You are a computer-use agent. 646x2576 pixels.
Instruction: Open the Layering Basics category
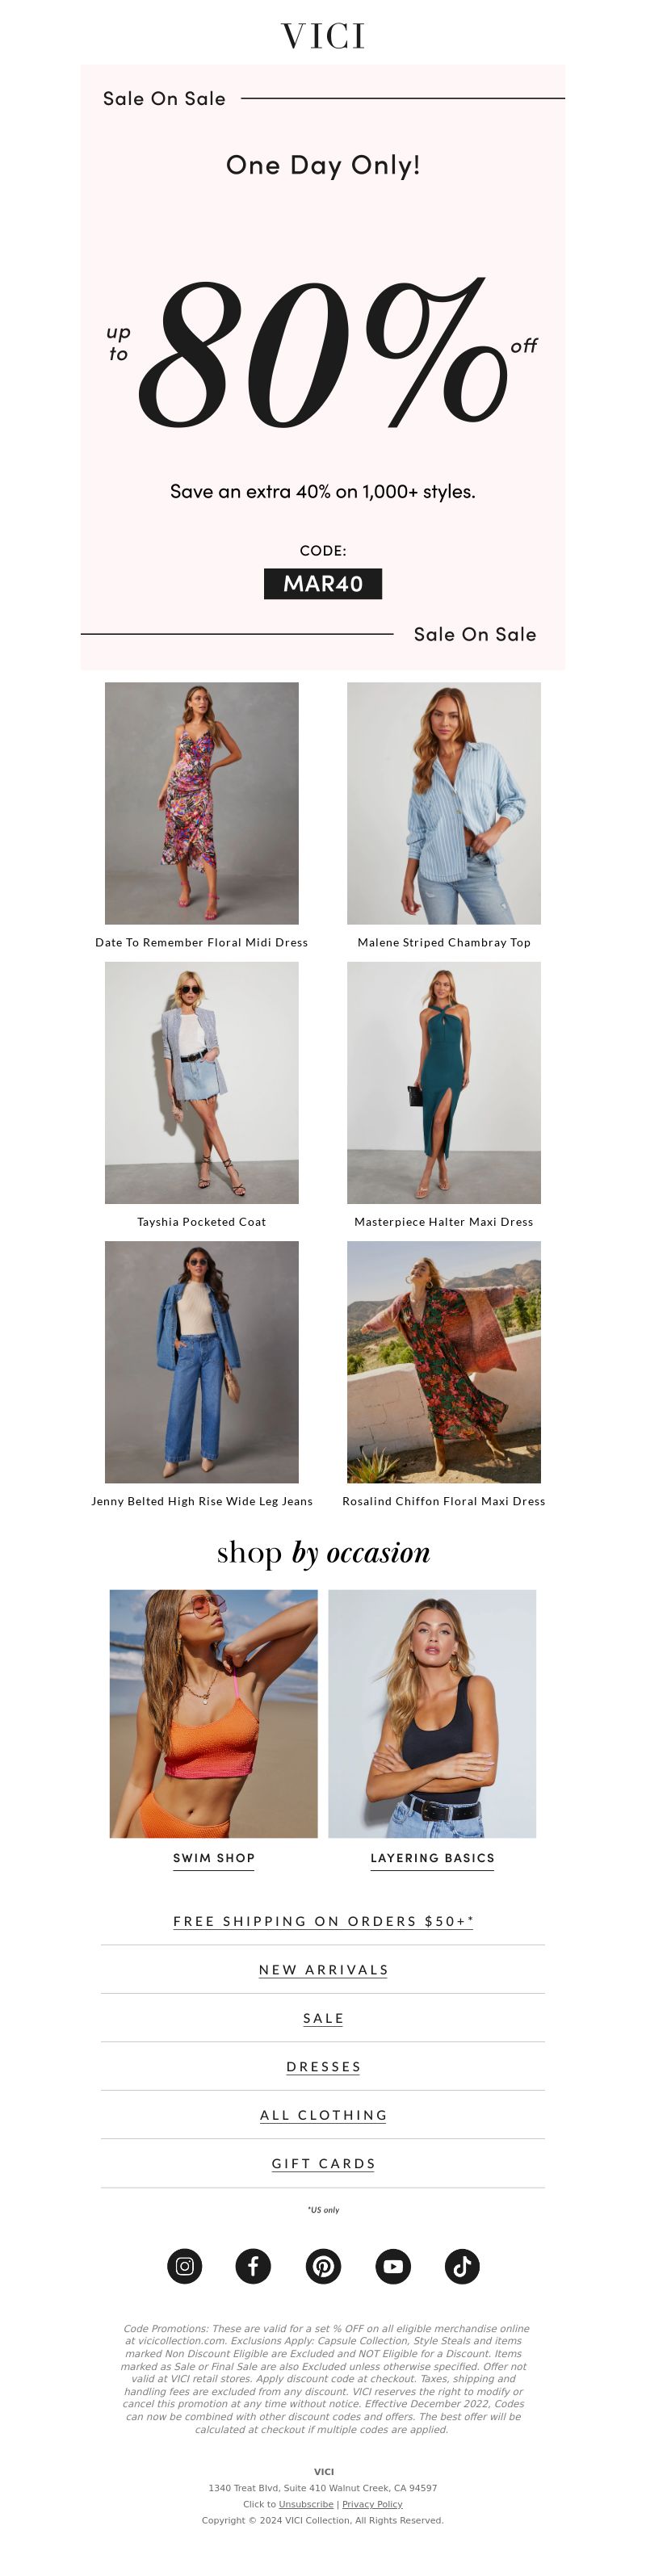[432, 1858]
